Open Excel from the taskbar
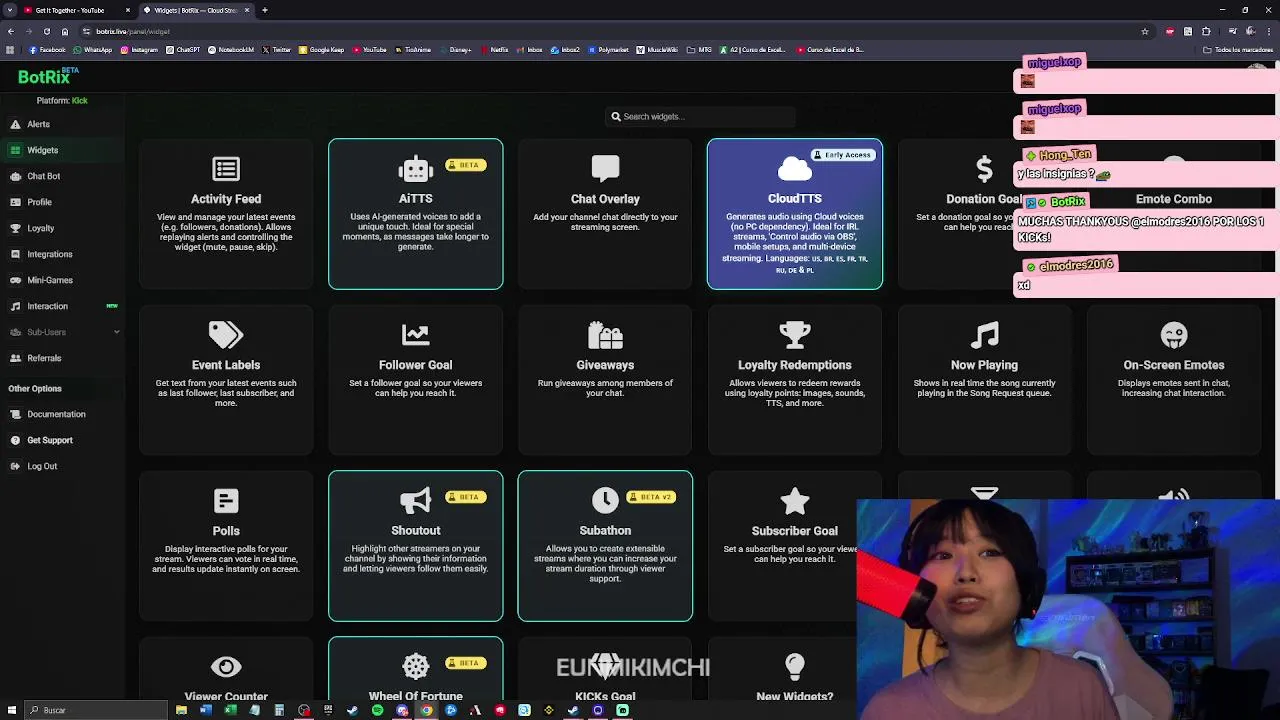Screen dimensions: 1280x720 (230, 710)
